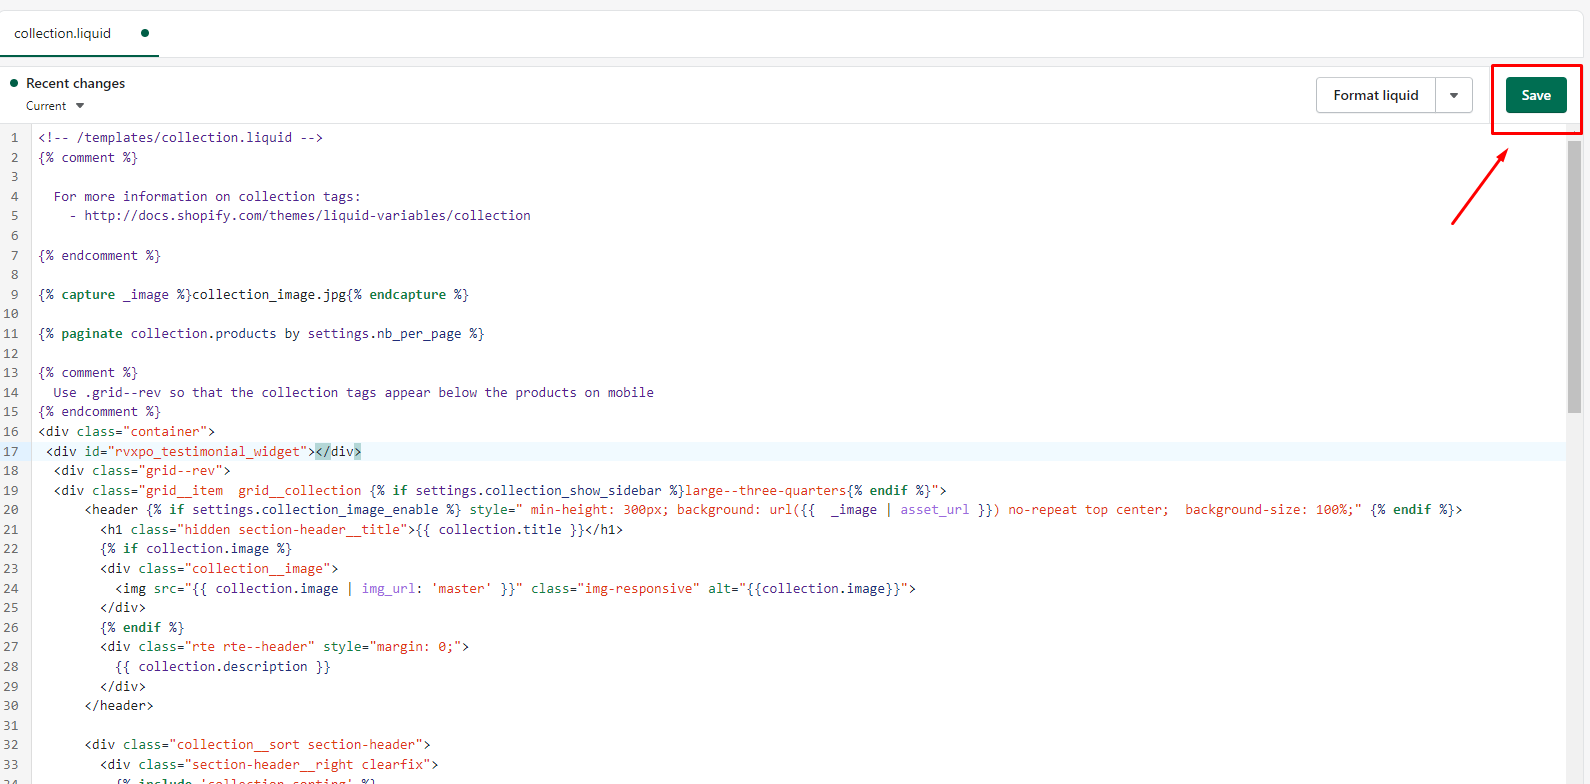Click the 'background-size: 100%' text on line 20
Image resolution: width=1590 pixels, height=784 pixels.
pos(1270,509)
